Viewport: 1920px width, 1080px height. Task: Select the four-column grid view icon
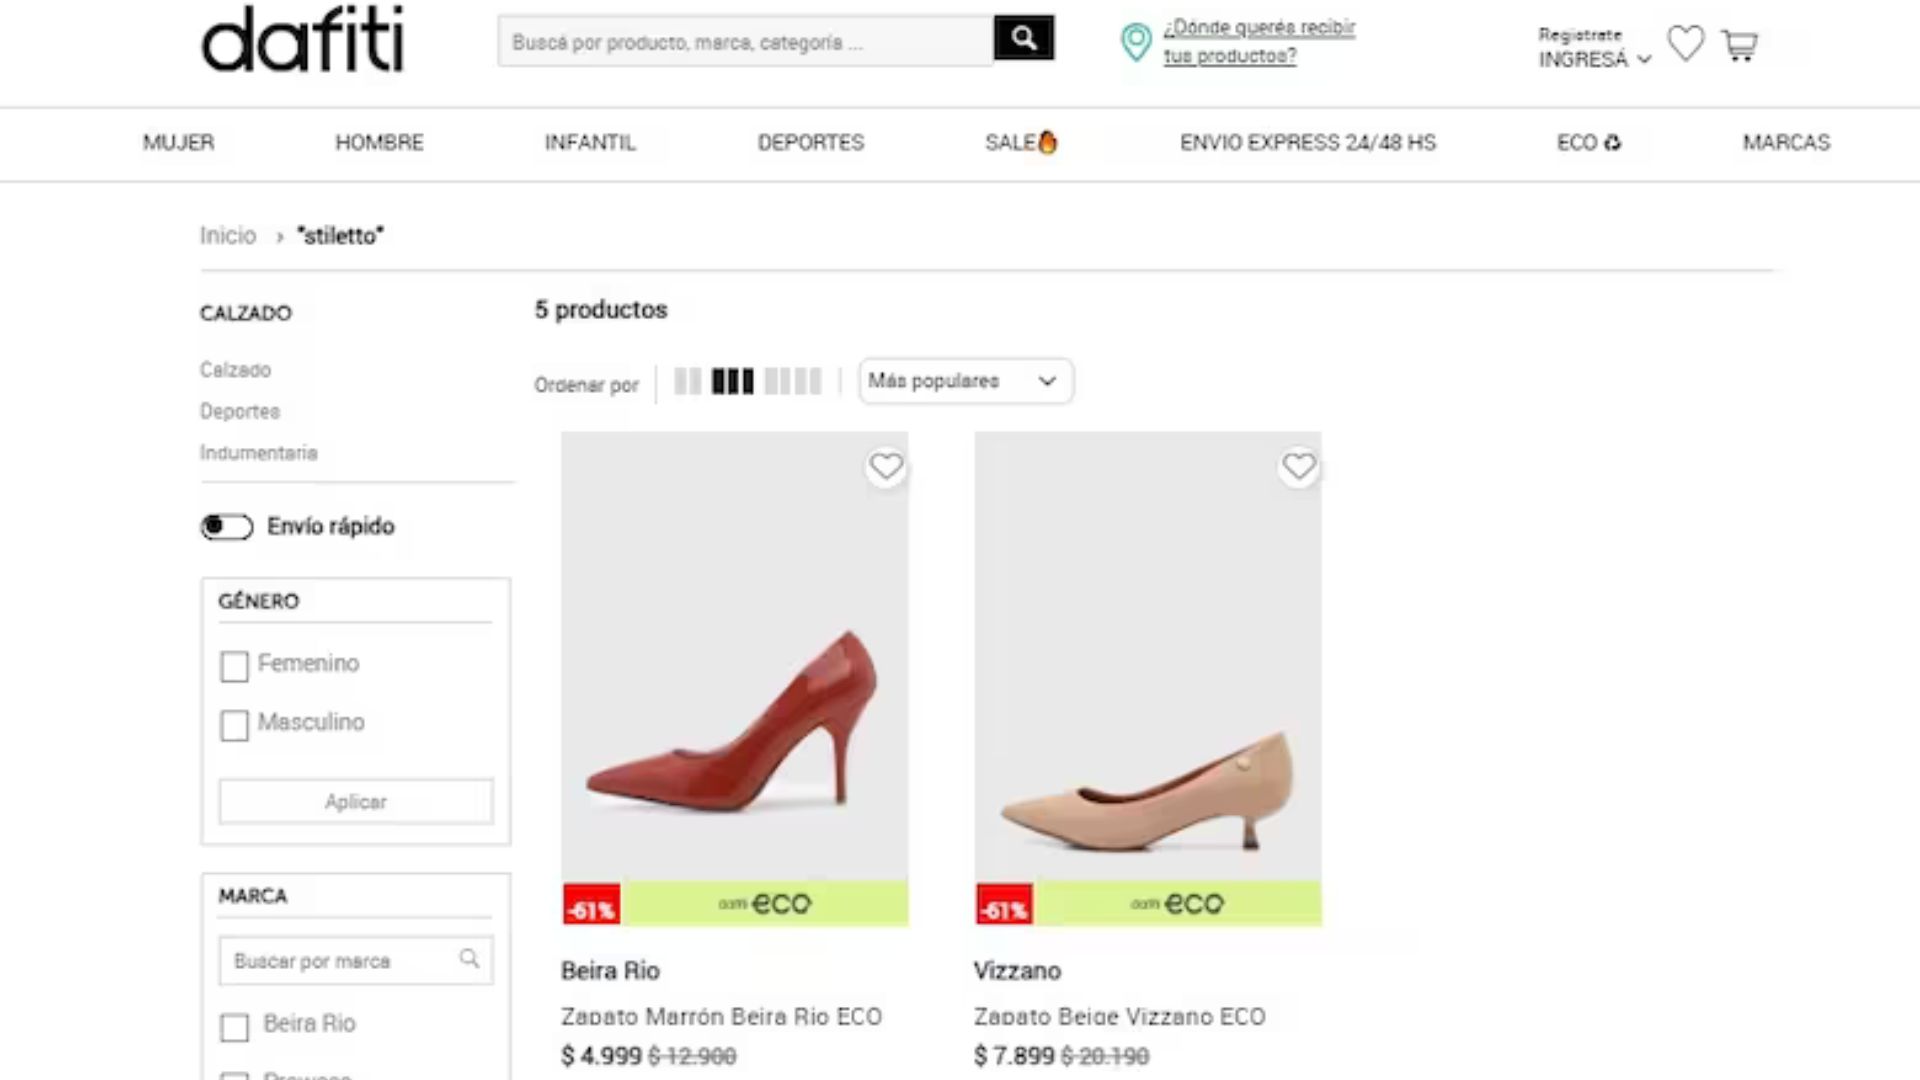pyautogui.click(x=792, y=381)
